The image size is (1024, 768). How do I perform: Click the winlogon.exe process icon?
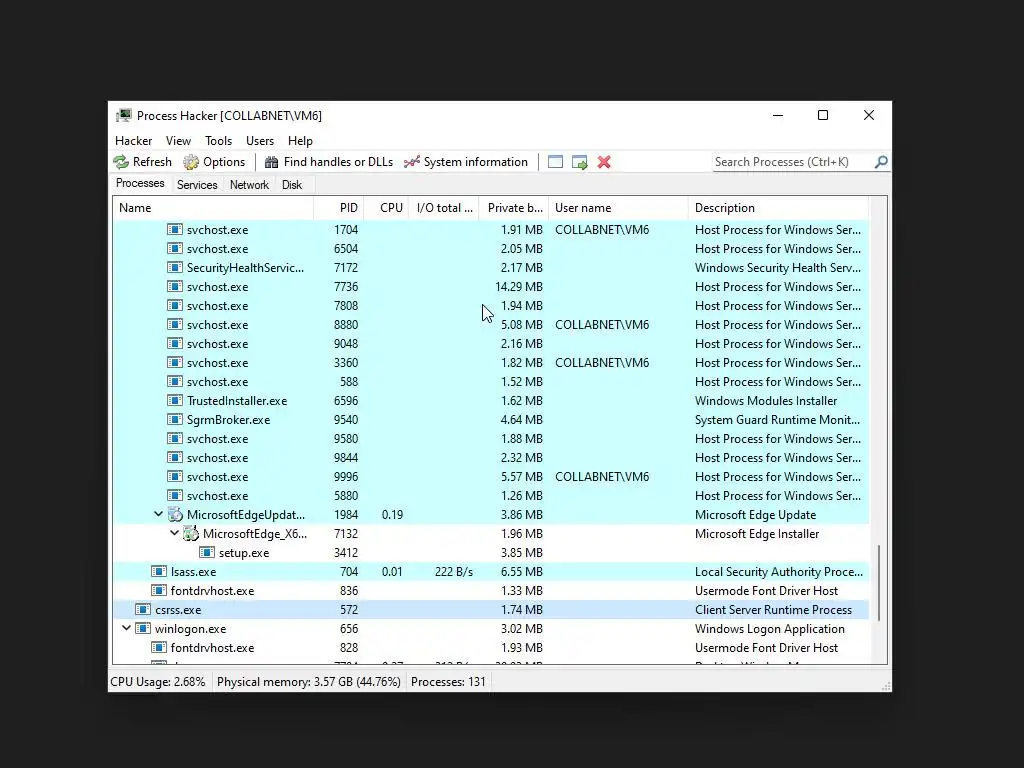[x=142, y=628]
